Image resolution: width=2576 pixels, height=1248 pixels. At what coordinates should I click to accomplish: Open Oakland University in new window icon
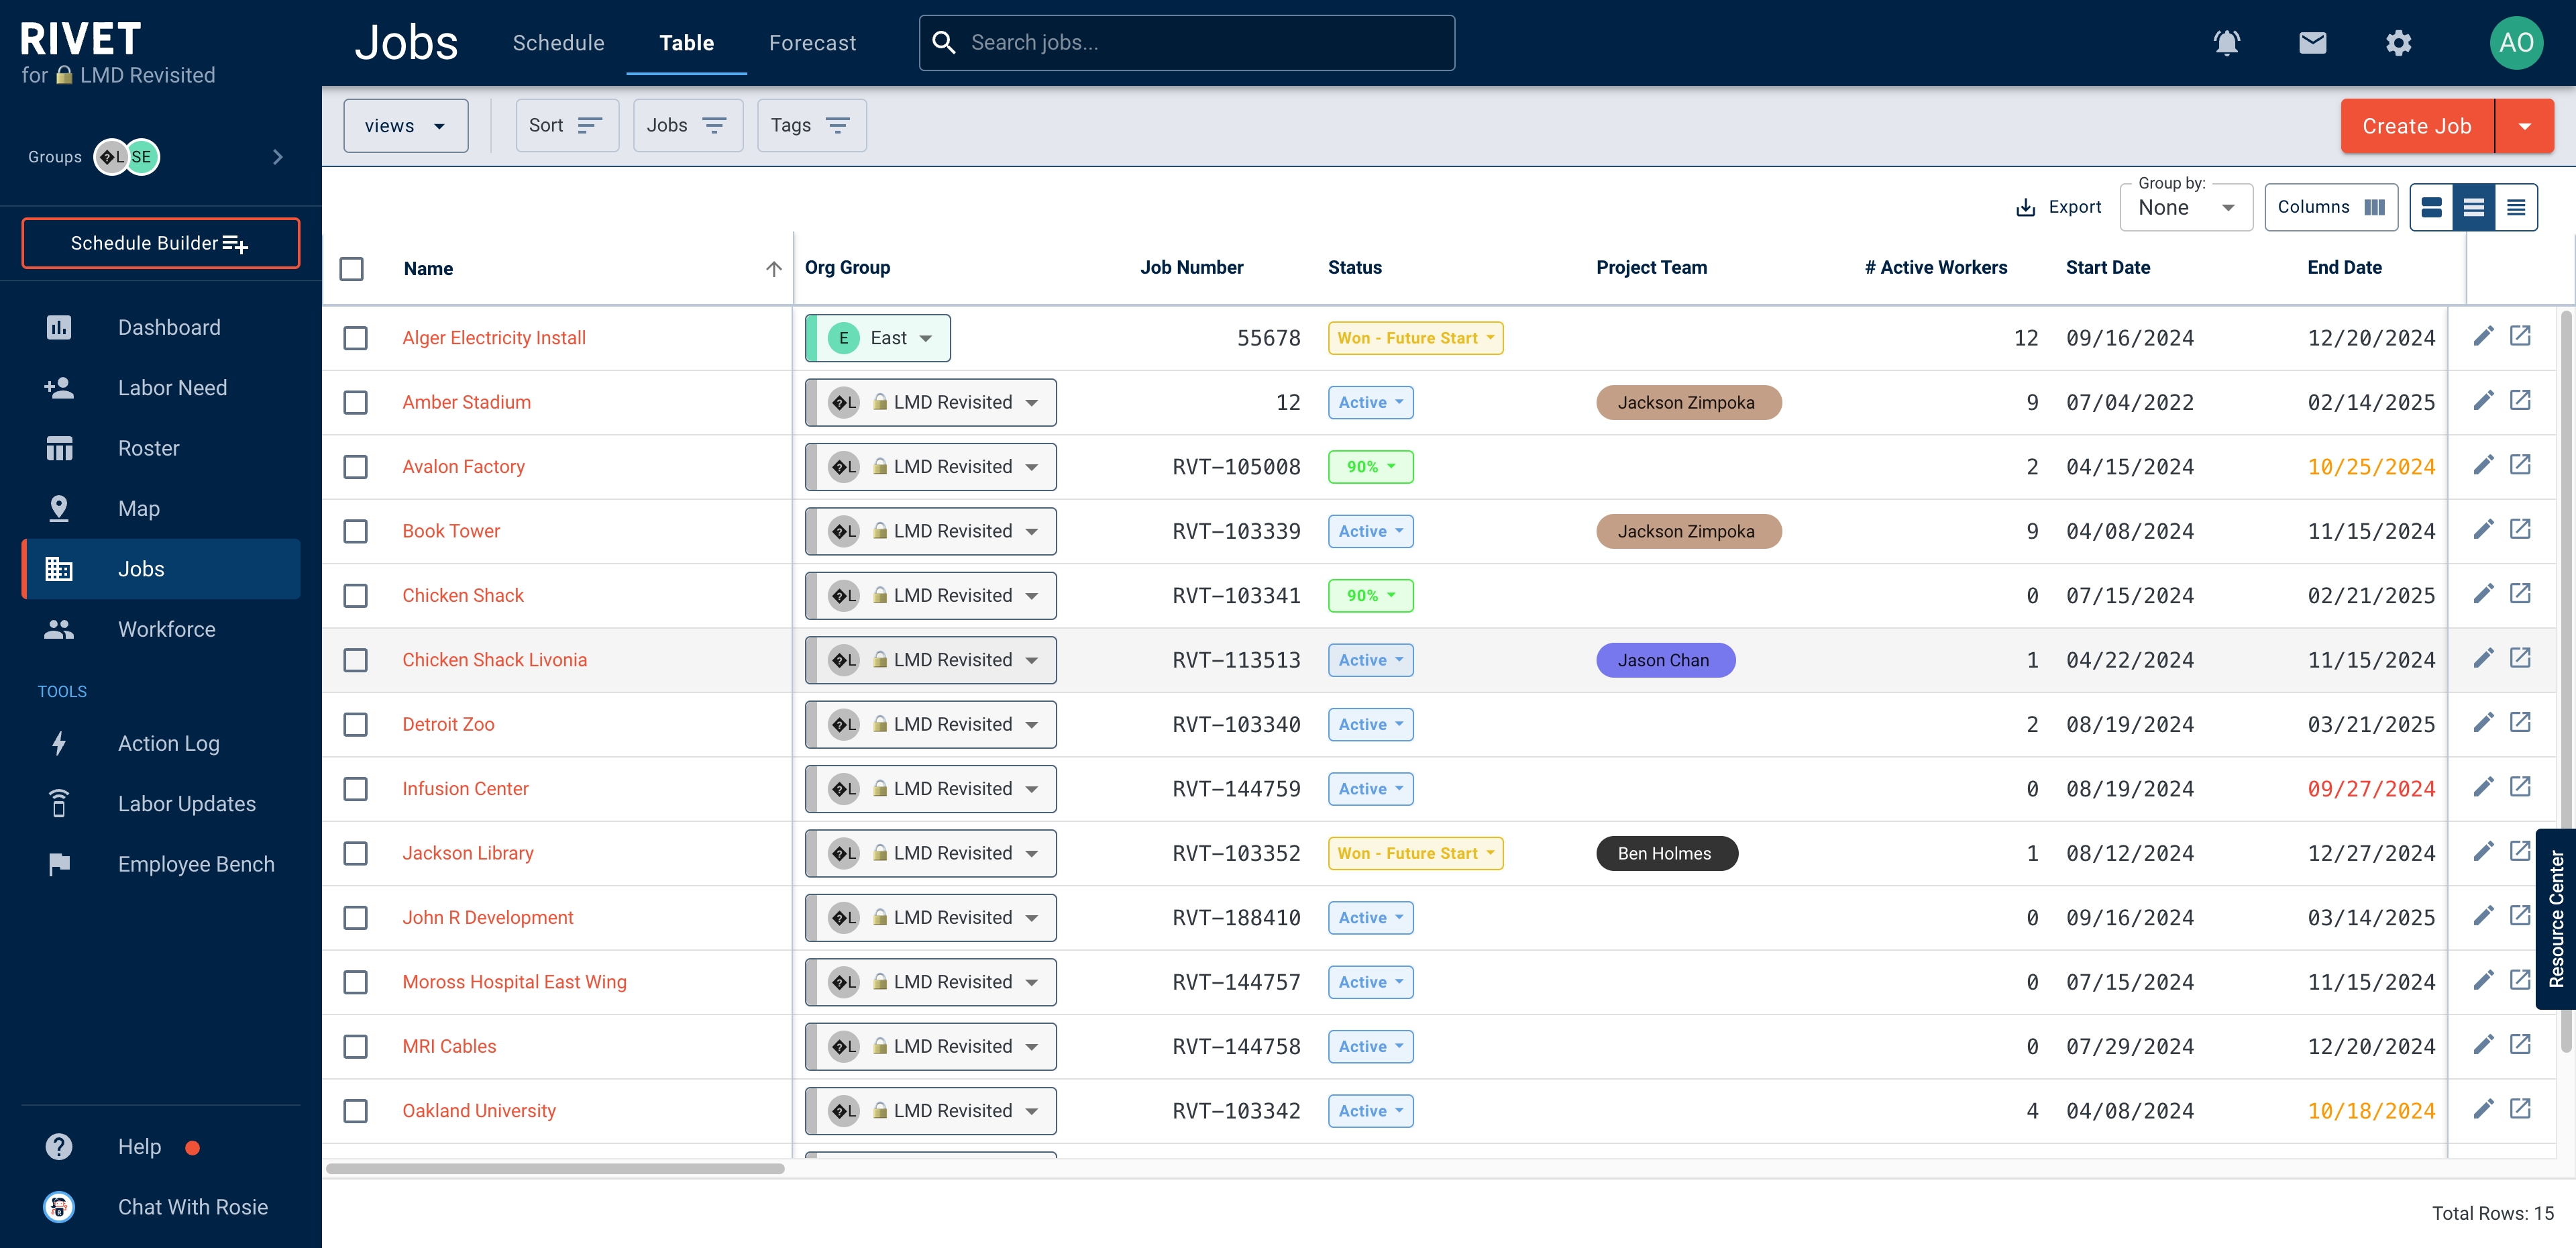pos(2520,1108)
